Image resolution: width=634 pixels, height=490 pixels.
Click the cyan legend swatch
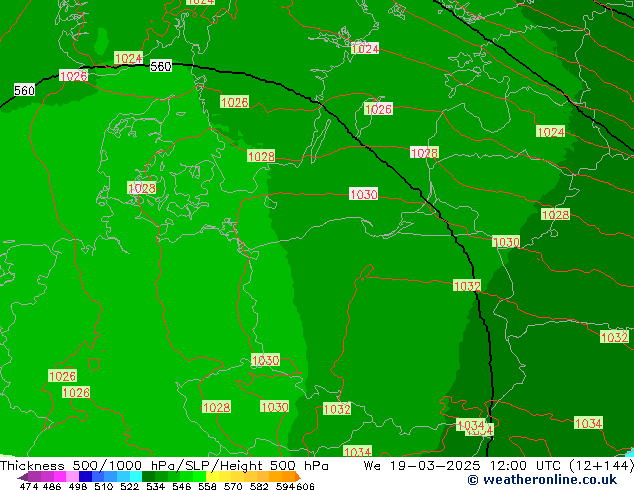[136, 476]
